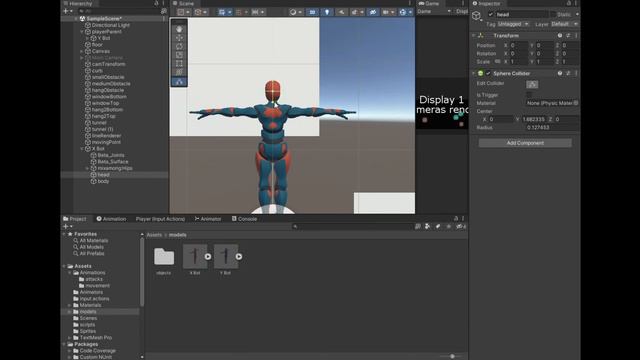Click the Hierarchy add (+) button
This screenshot has height=360, width=640.
(66, 11)
